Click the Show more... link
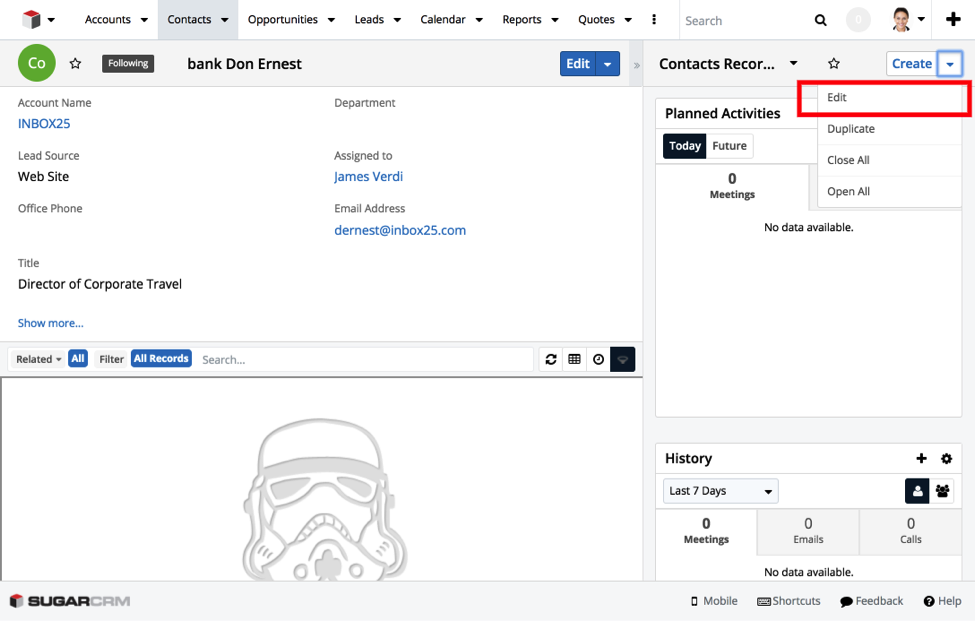 (50, 323)
